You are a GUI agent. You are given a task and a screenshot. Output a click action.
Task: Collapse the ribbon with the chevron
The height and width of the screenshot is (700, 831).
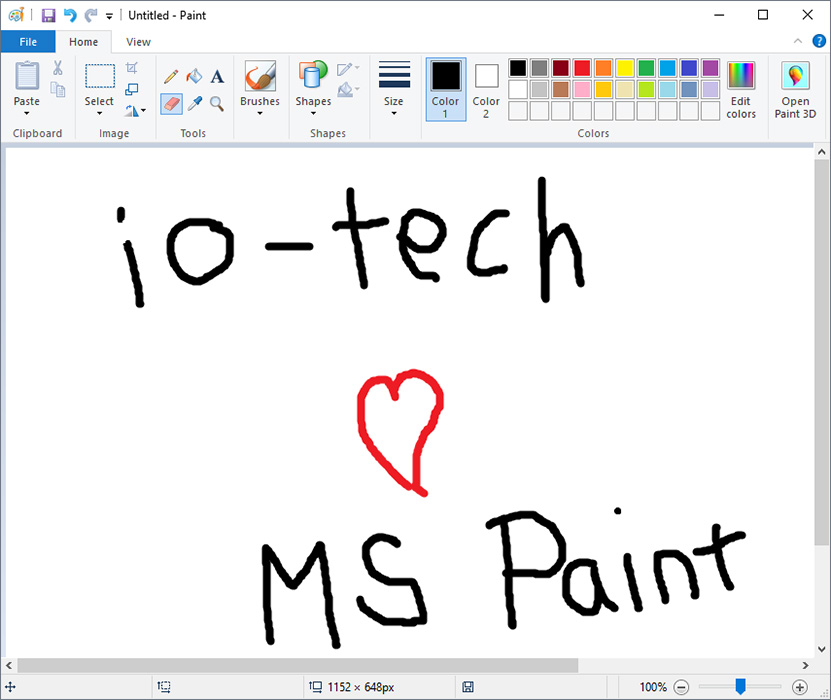[798, 41]
